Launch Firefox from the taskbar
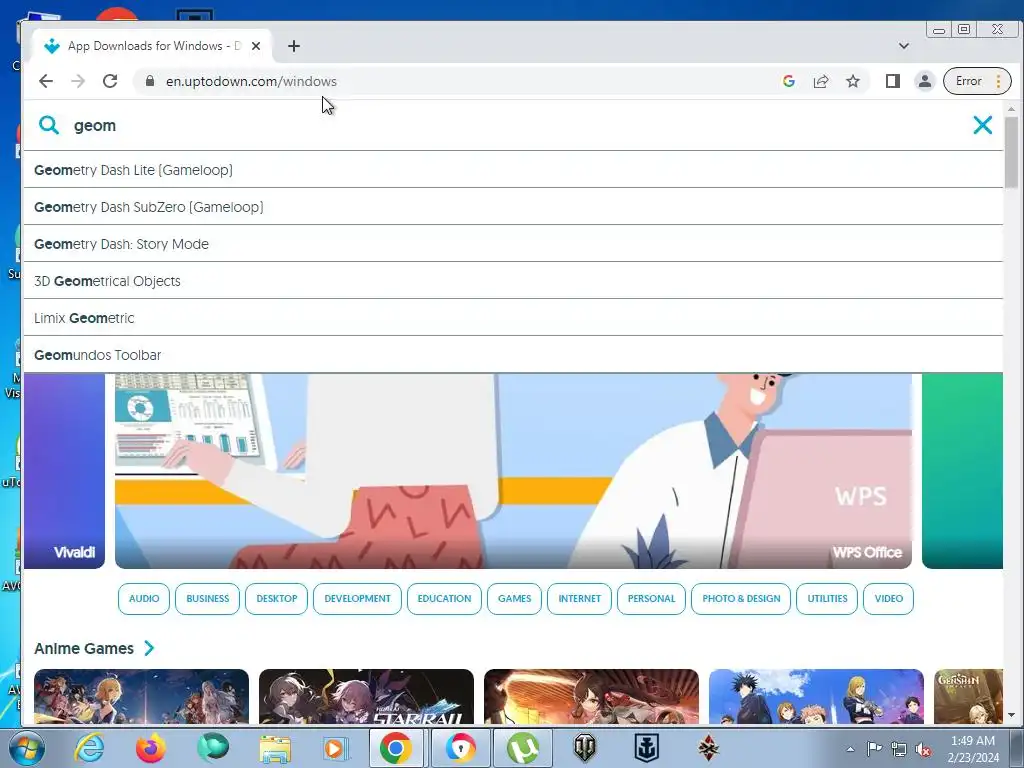1024x768 pixels. click(150, 748)
